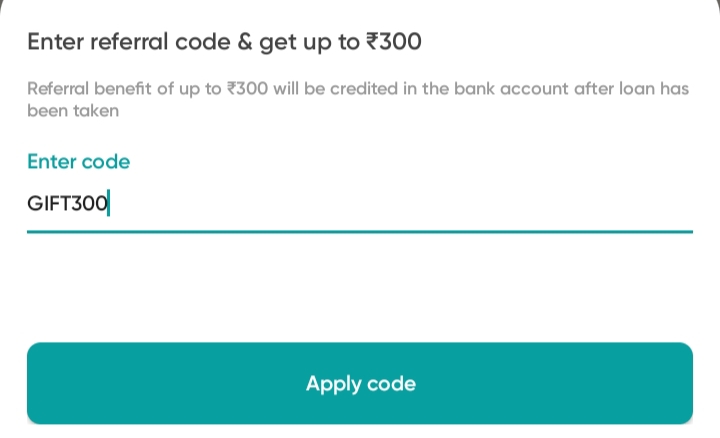Click the GIFT300 referral code input field
This screenshot has height=438, width=720.
(360, 203)
